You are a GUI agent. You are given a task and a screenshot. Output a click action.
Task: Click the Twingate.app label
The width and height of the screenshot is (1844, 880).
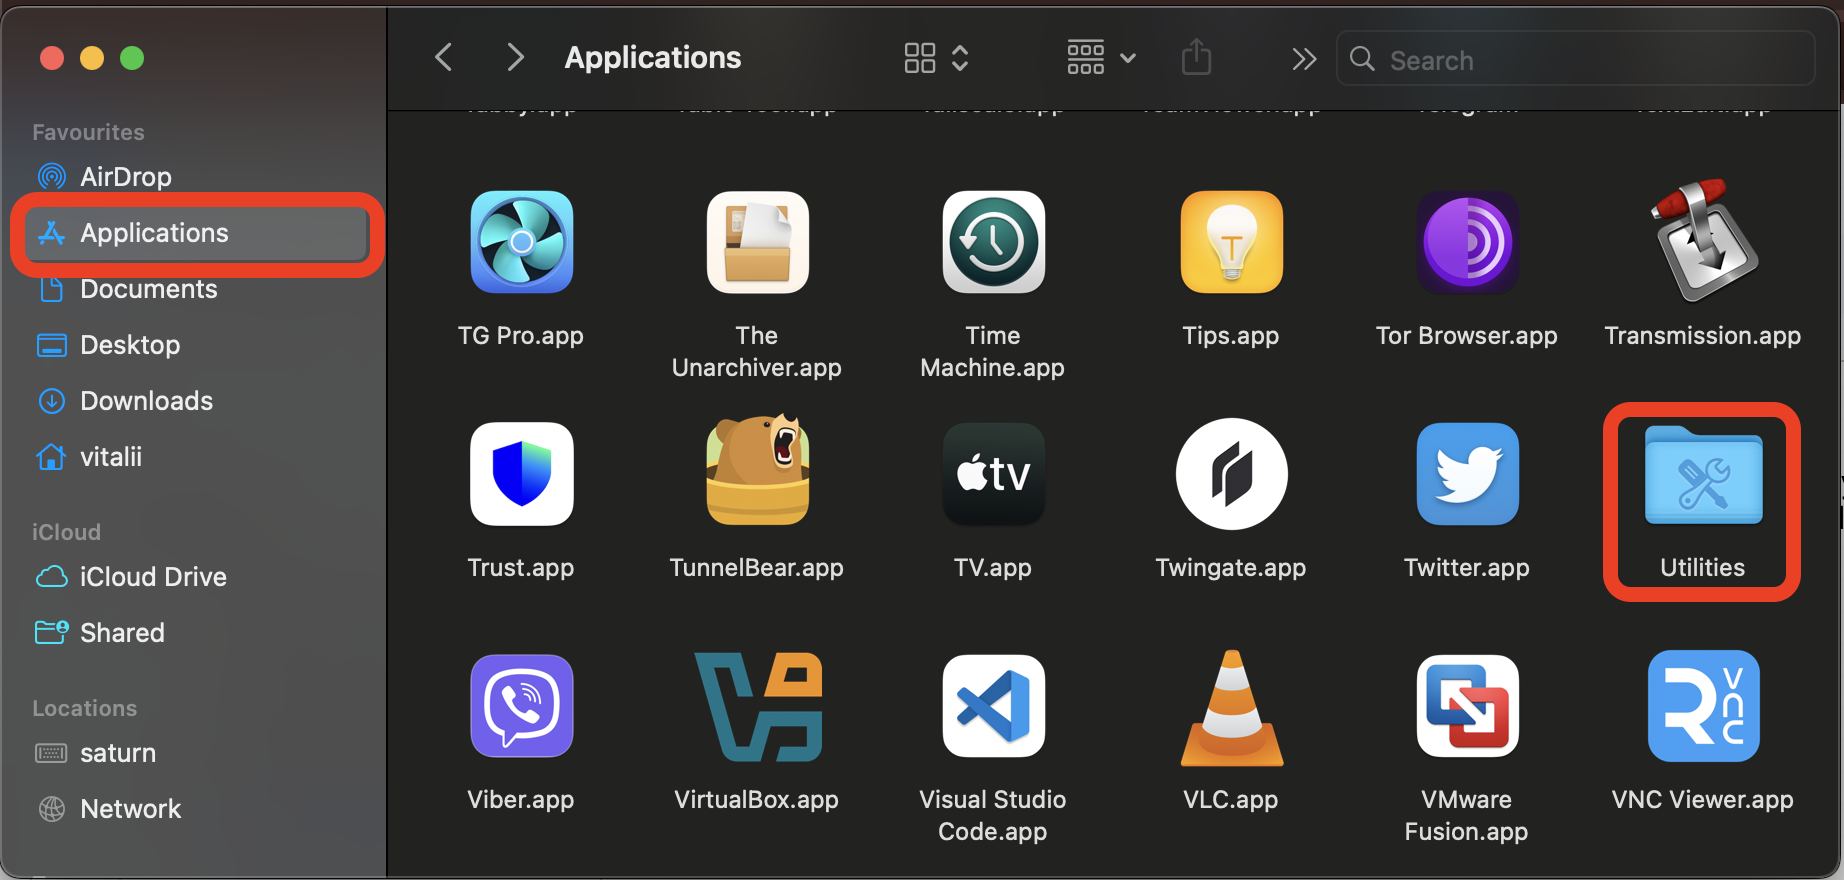[x=1231, y=568]
